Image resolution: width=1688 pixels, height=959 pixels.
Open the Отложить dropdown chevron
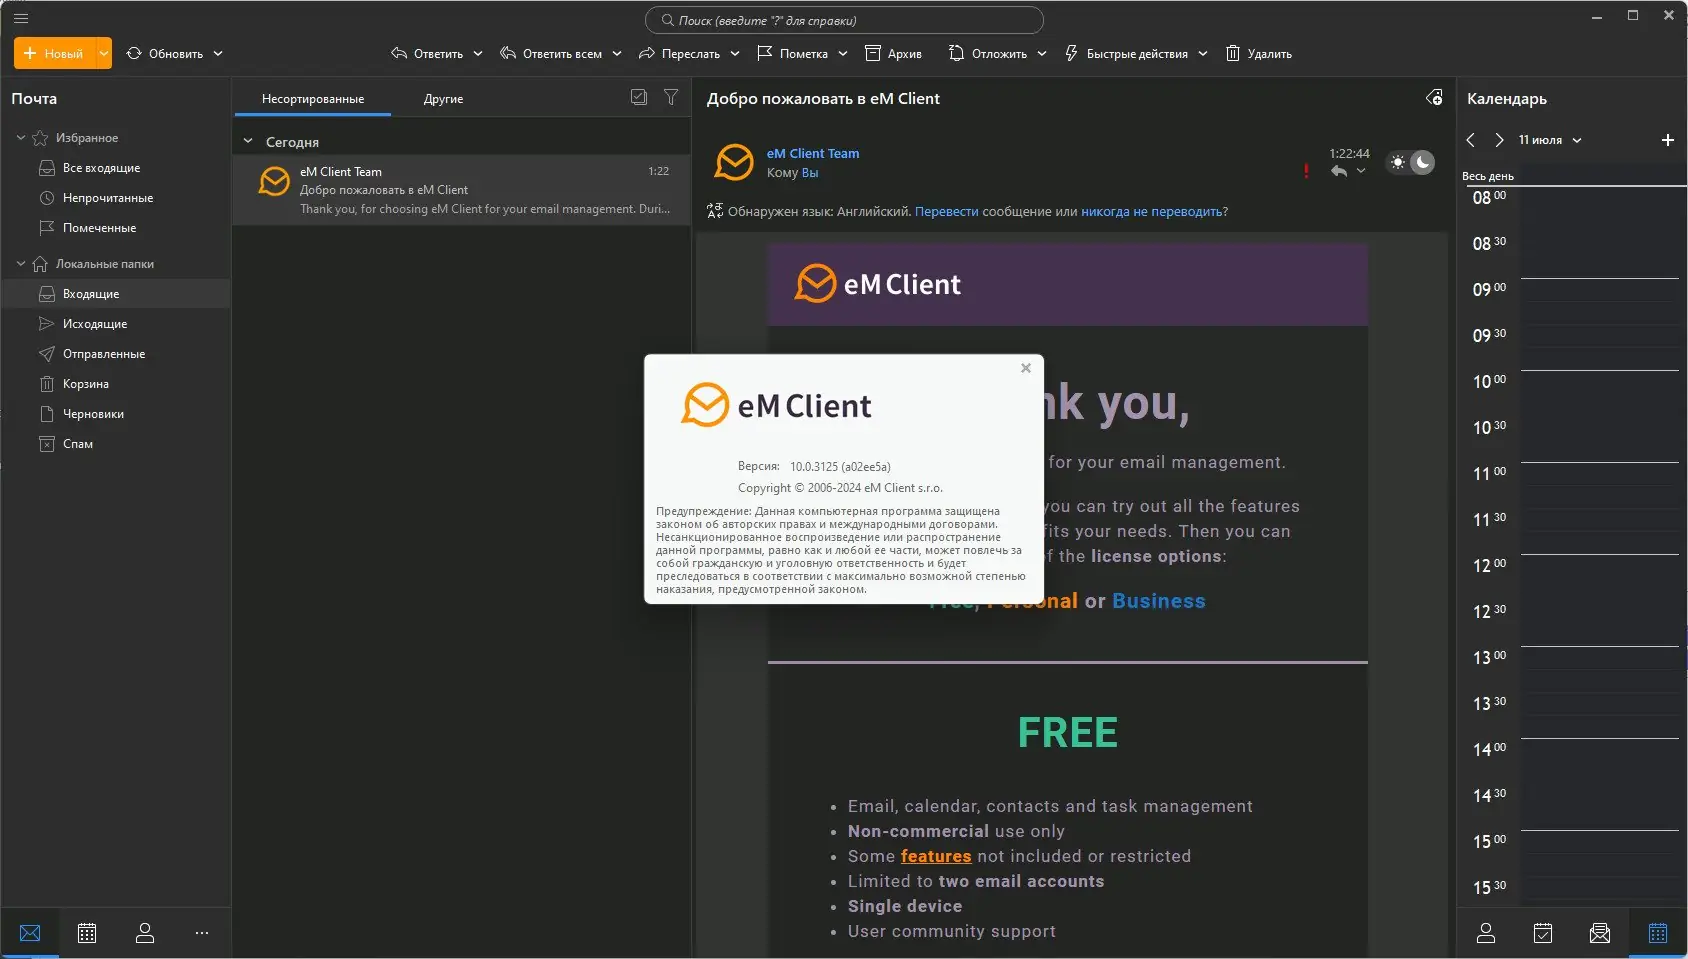point(1042,54)
